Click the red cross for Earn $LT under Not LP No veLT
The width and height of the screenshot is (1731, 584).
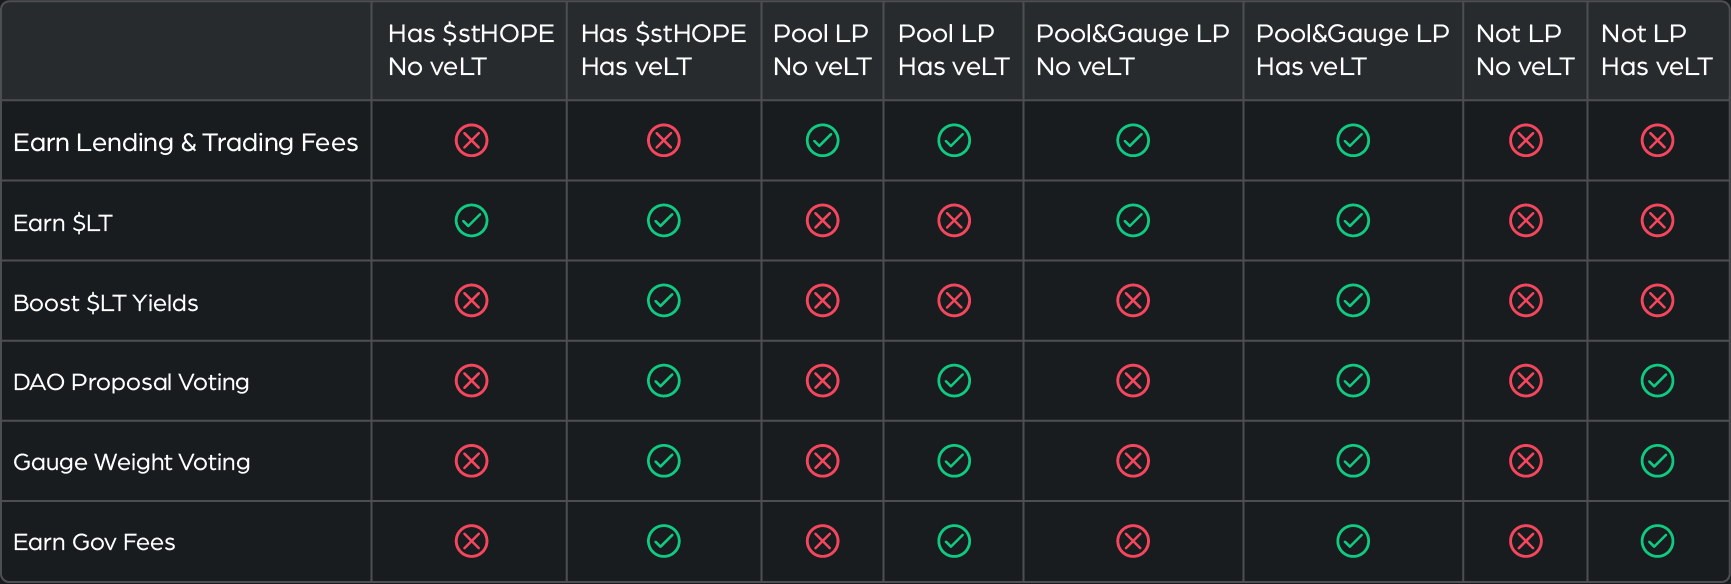1526,221
